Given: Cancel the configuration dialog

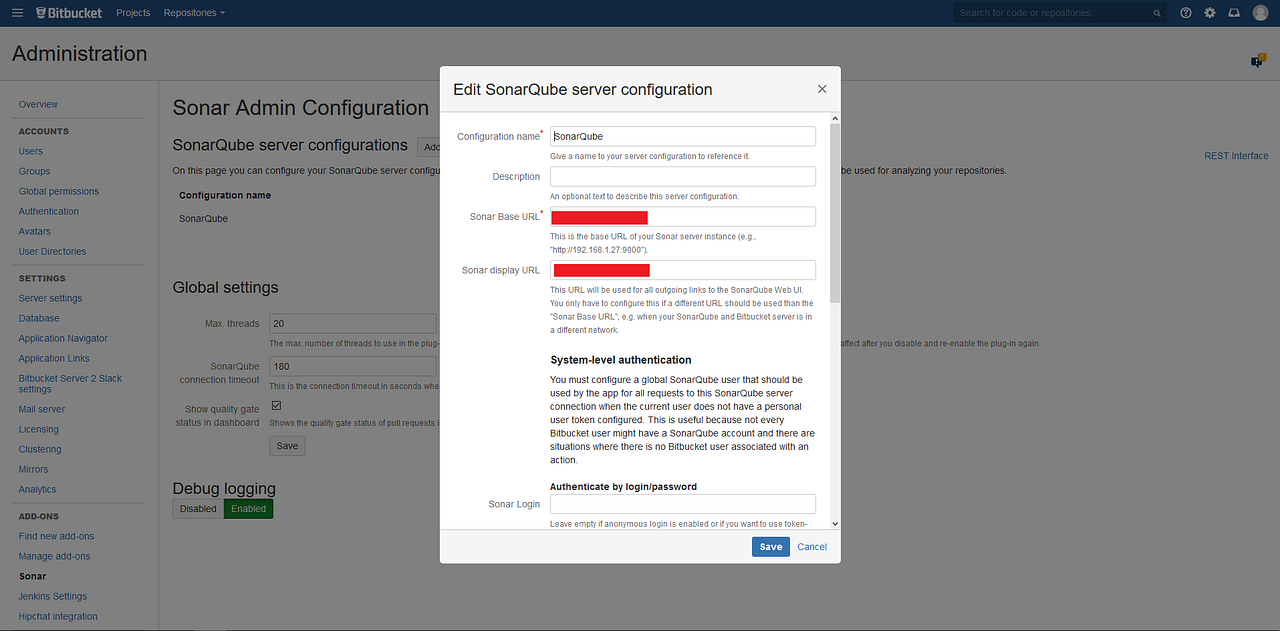Looking at the screenshot, I should coord(812,547).
